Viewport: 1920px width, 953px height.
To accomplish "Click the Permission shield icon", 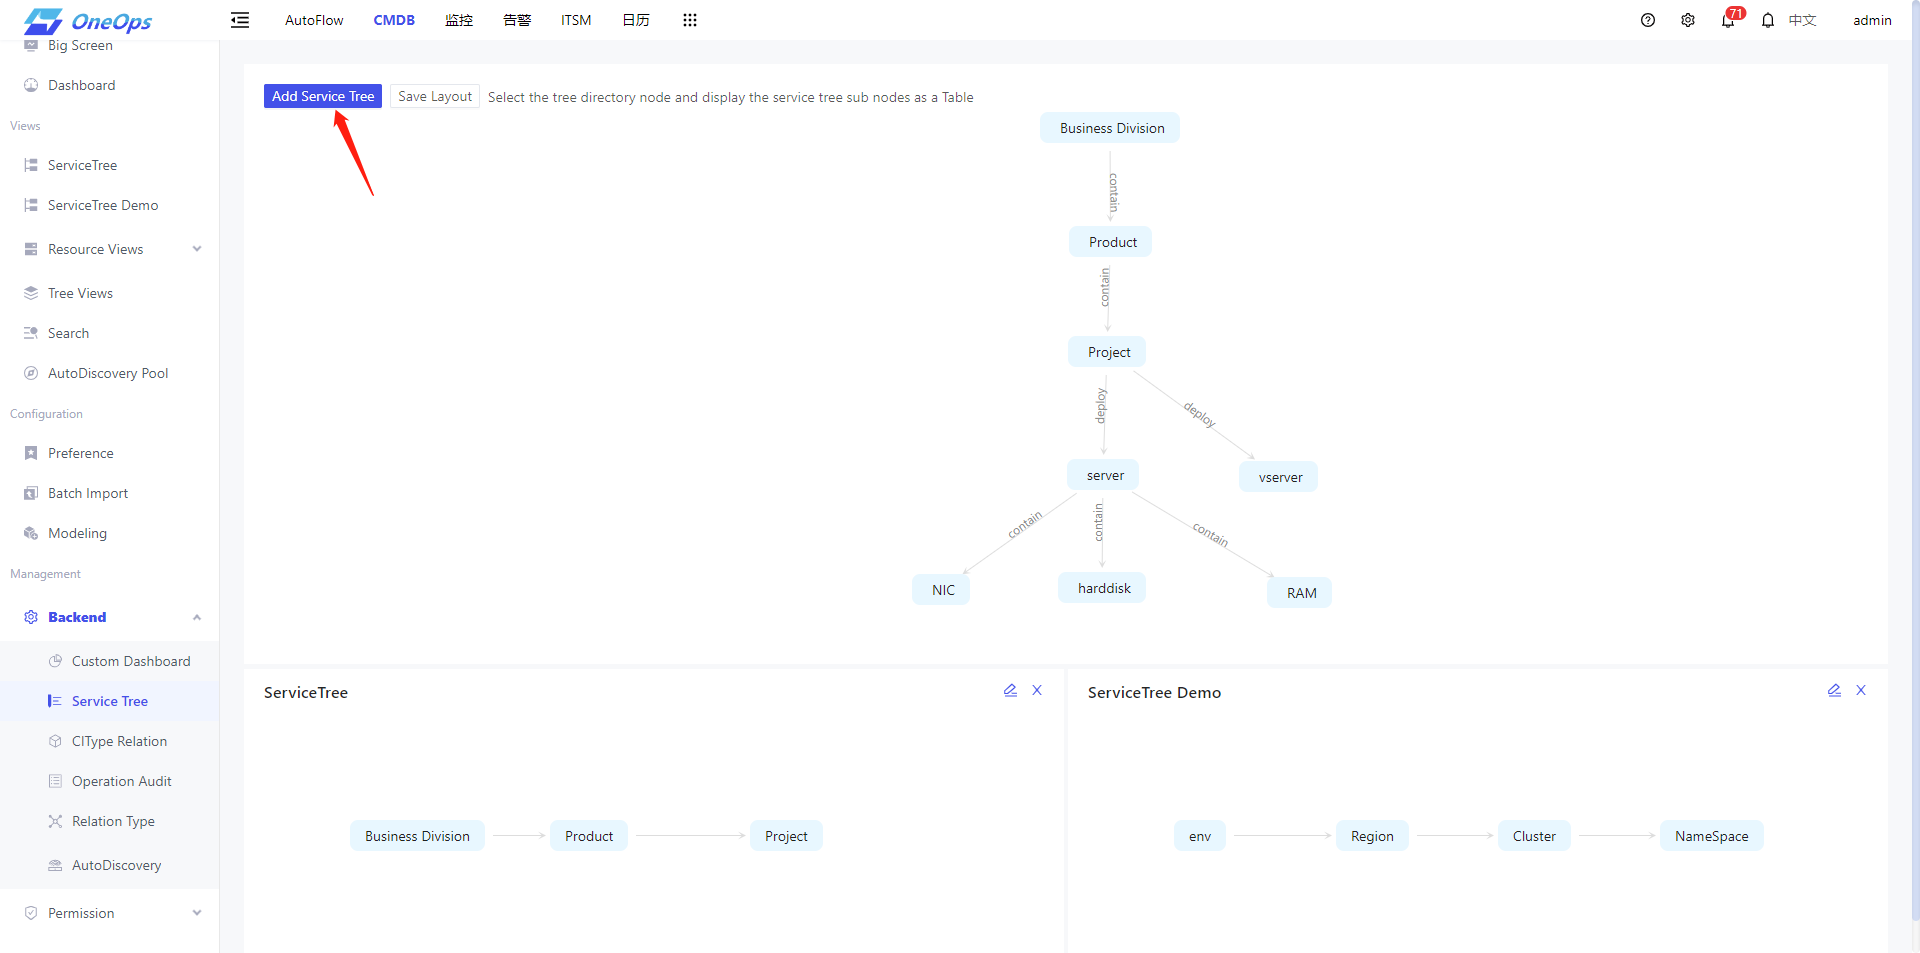I will [x=31, y=913].
